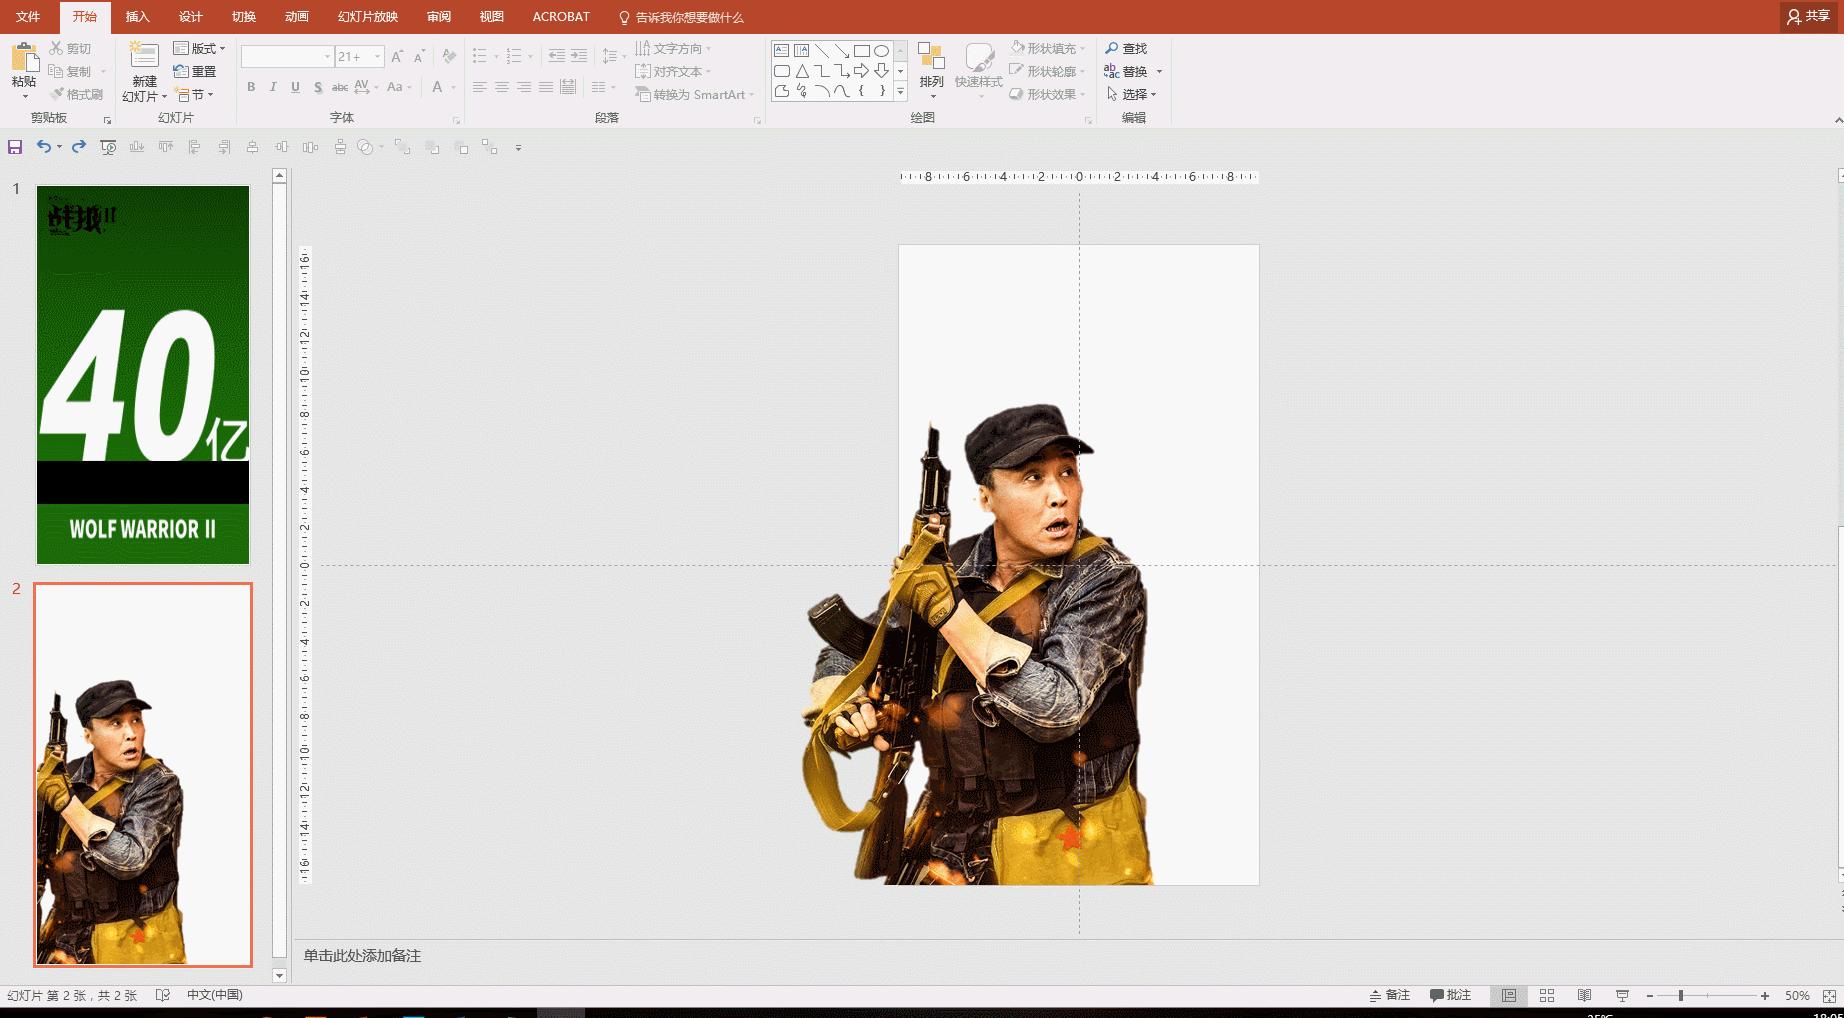The image size is (1844, 1018).
Task: Switch to the Animations ribbon tab
Action: pos(296,17)
